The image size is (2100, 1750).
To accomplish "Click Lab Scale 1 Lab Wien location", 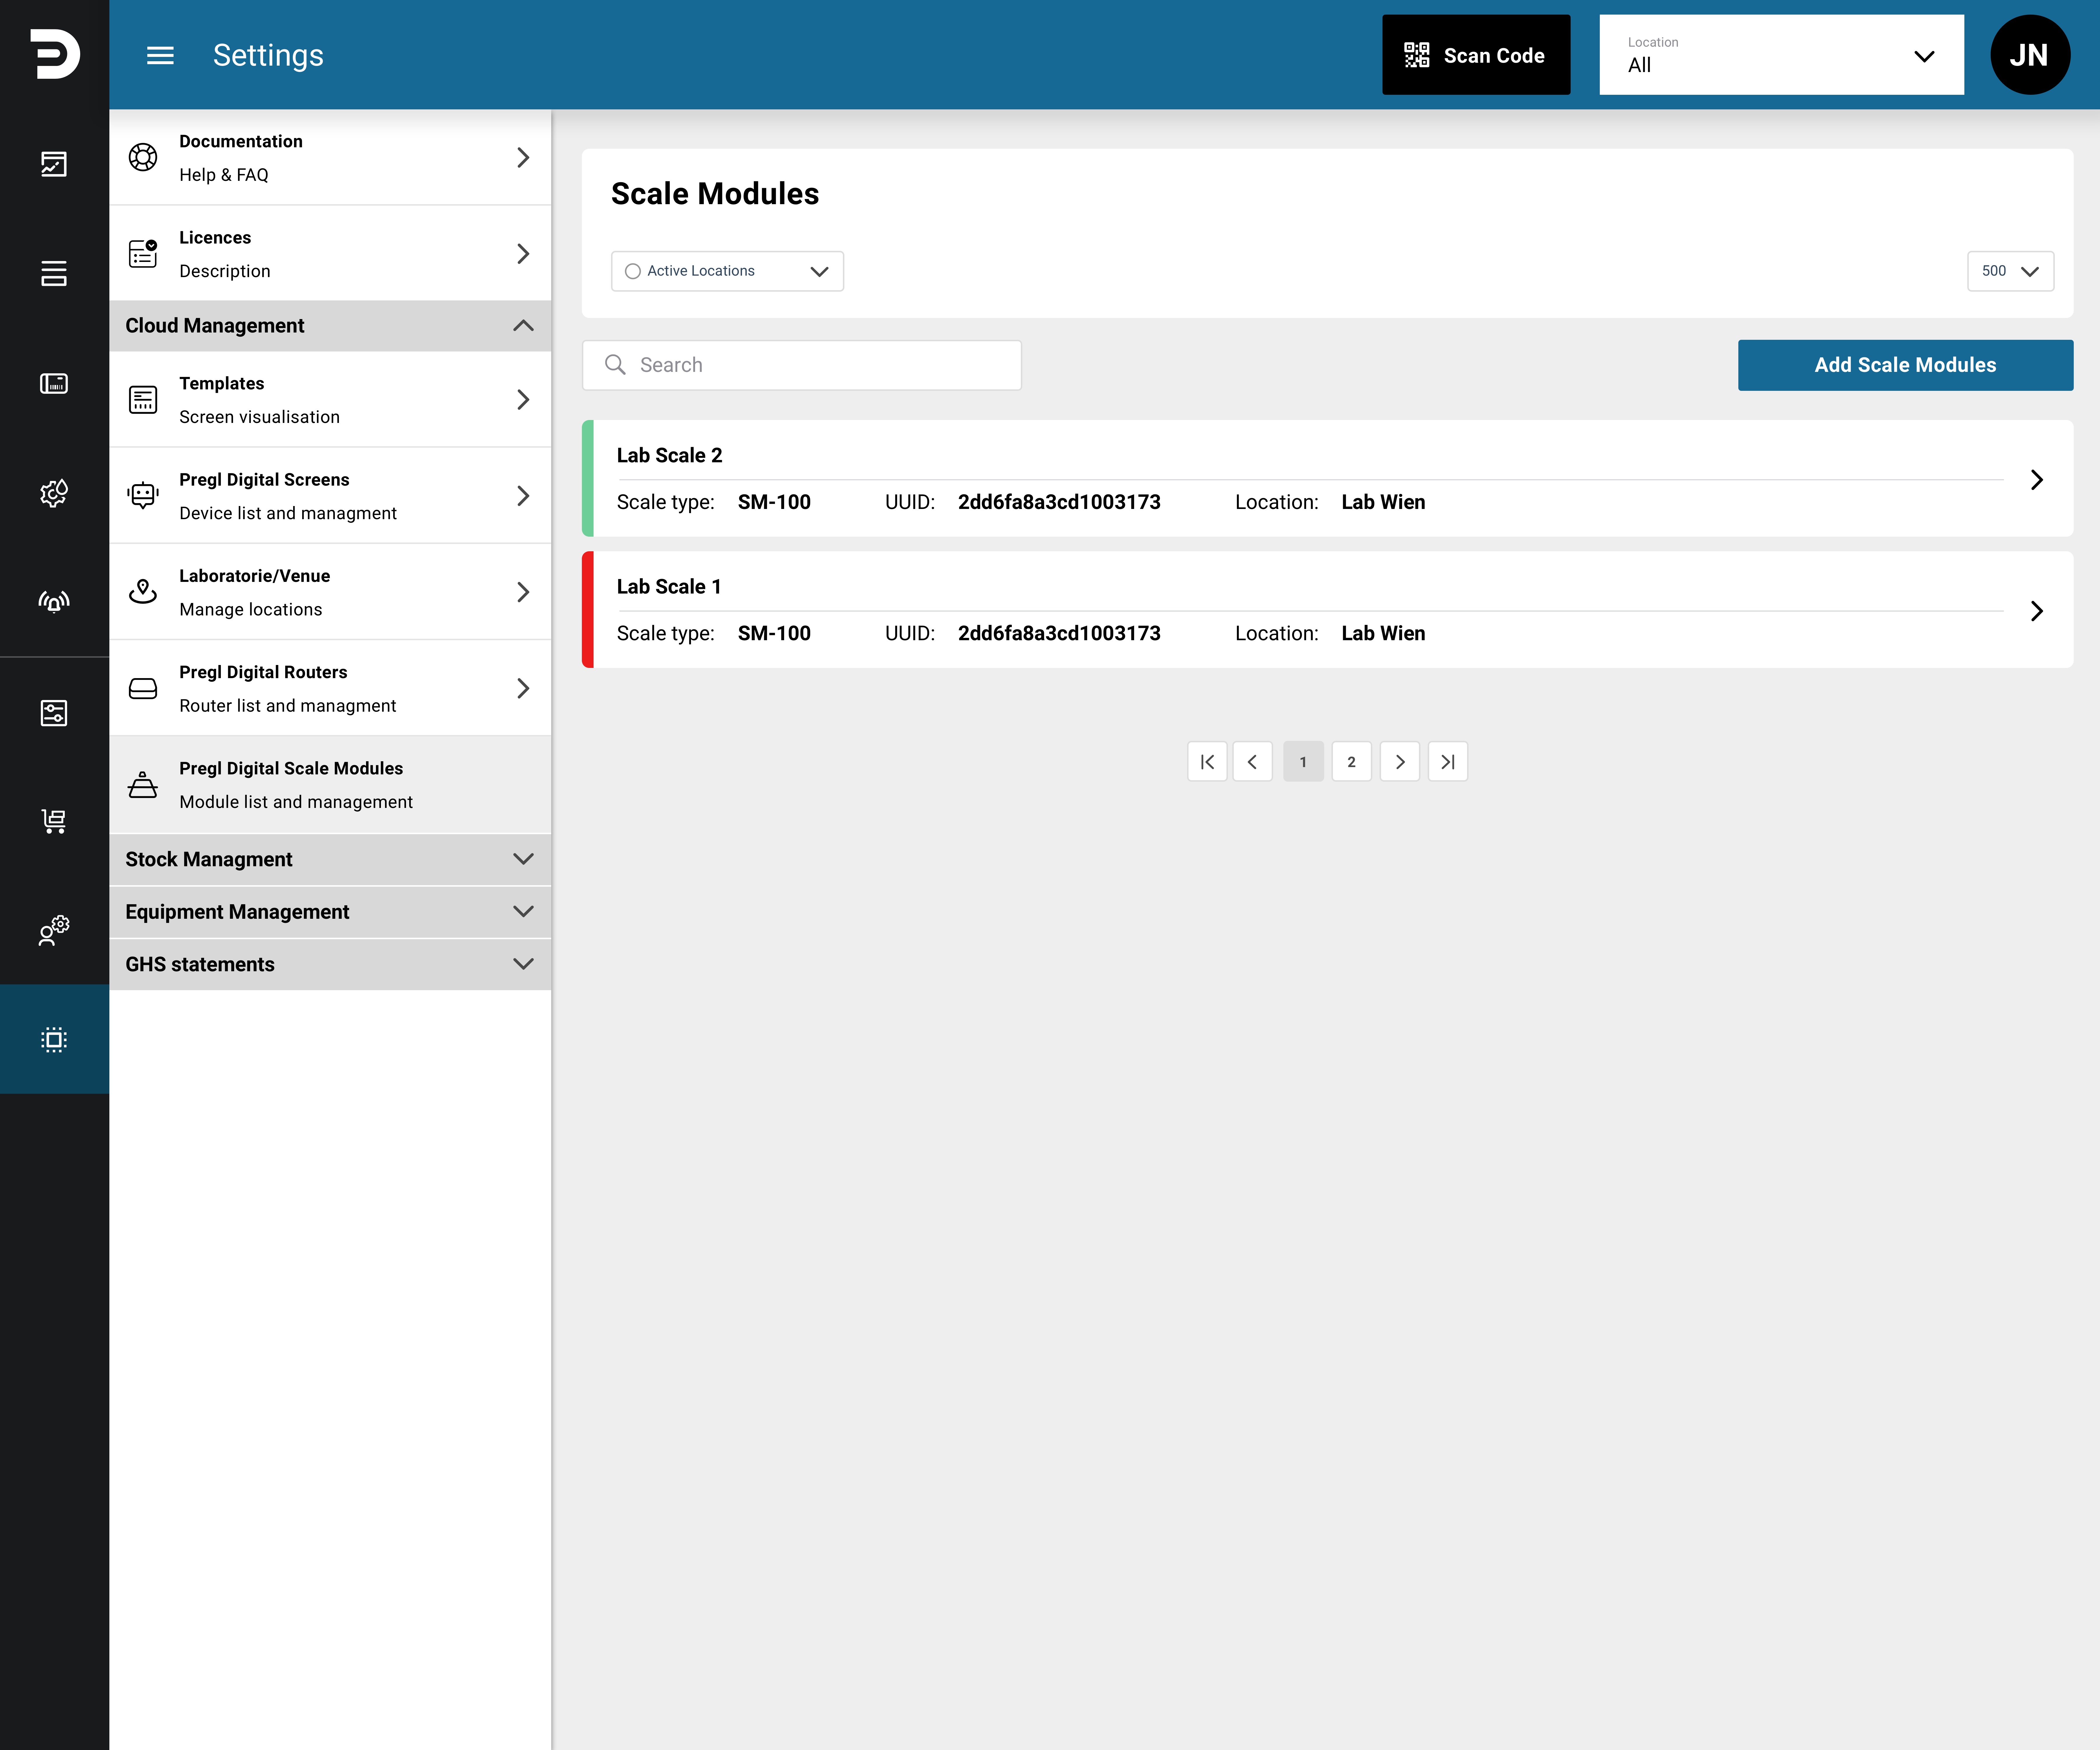I will (x=1383, y=633).
